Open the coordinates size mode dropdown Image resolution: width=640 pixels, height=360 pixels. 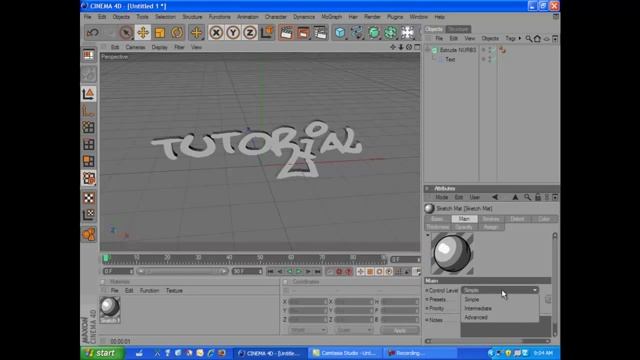pos(353,330)
